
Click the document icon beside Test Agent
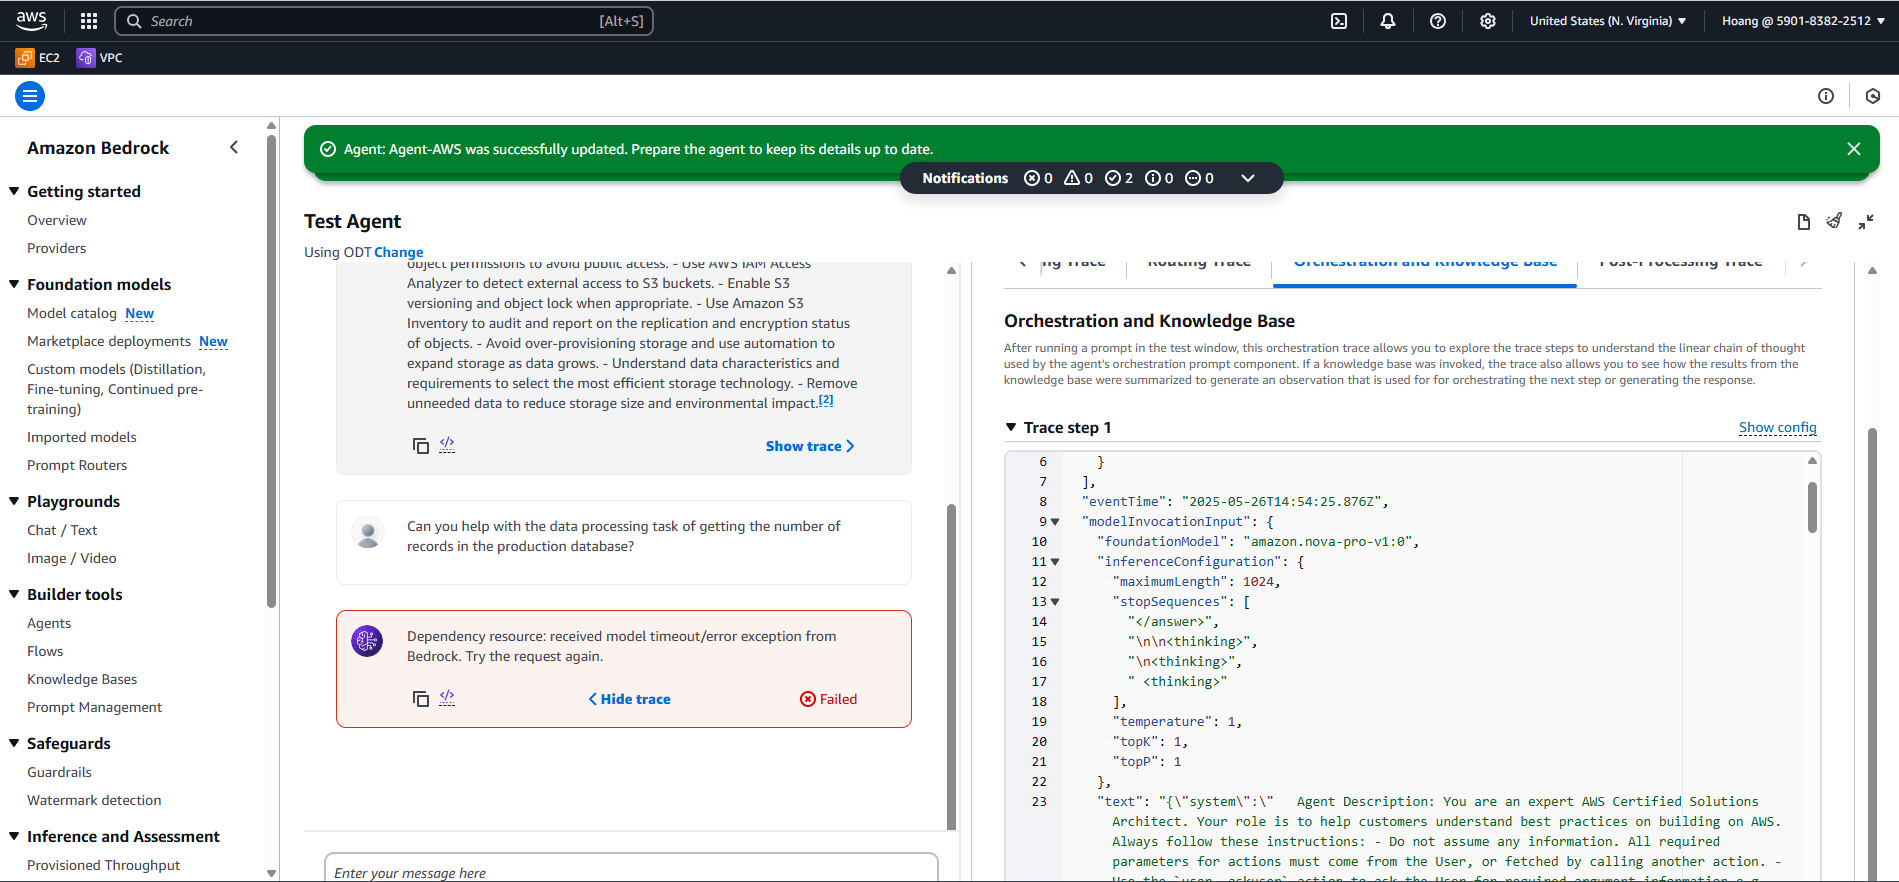[x=1804, y=222]
